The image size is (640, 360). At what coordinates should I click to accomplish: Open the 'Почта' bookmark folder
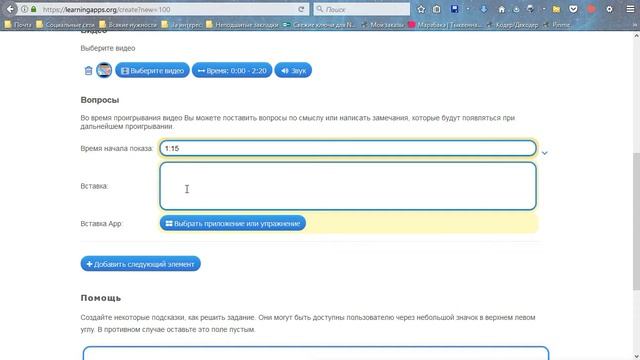coord(18,25)
